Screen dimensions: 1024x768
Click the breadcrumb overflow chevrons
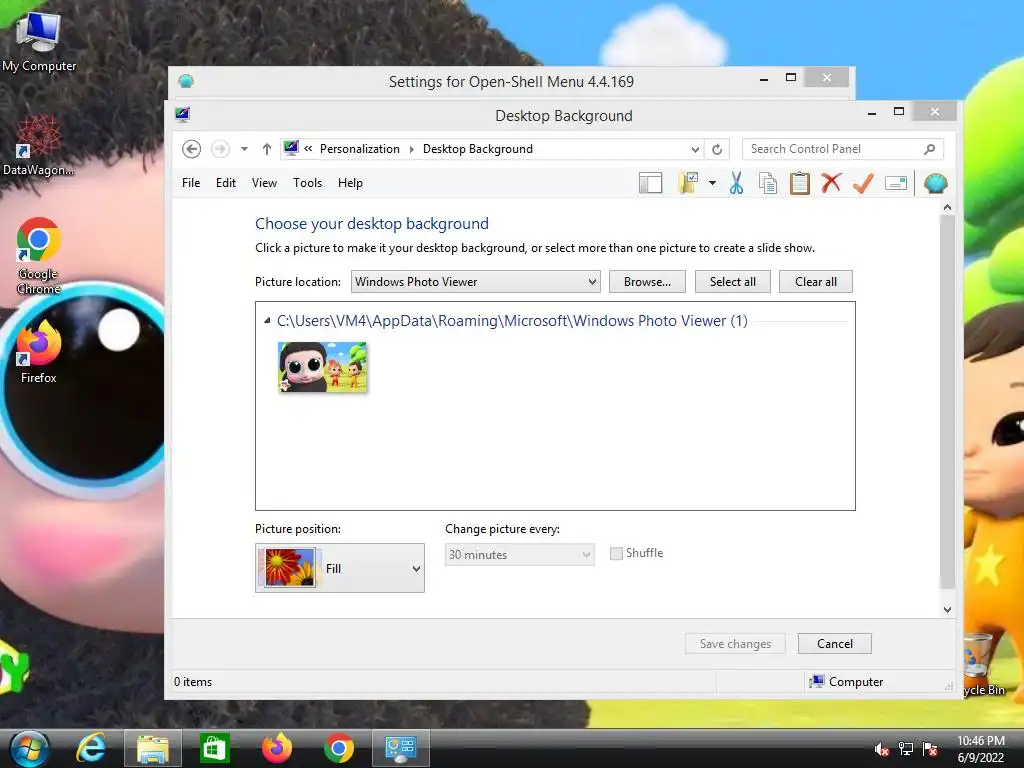(308, 149)
